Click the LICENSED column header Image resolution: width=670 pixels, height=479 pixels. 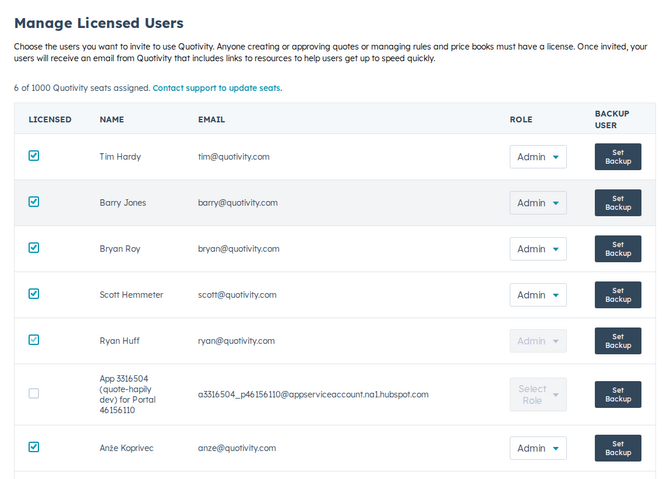pos(50,120)
